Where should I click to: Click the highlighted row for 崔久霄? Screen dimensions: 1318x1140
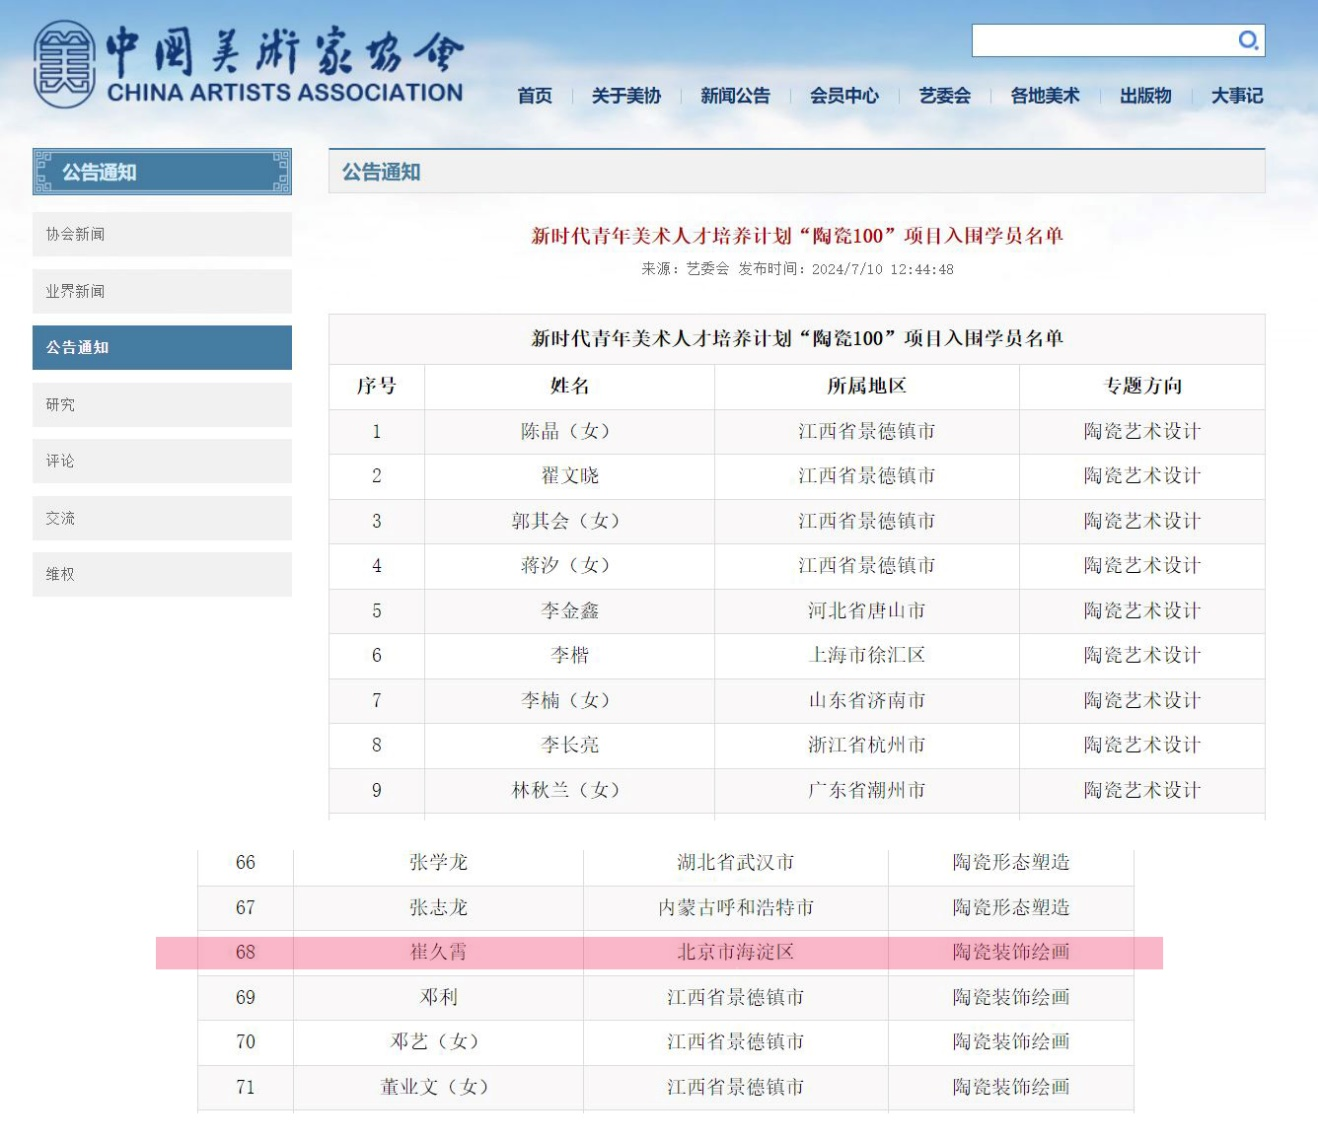pyautogui.click(x=659, y=952)
